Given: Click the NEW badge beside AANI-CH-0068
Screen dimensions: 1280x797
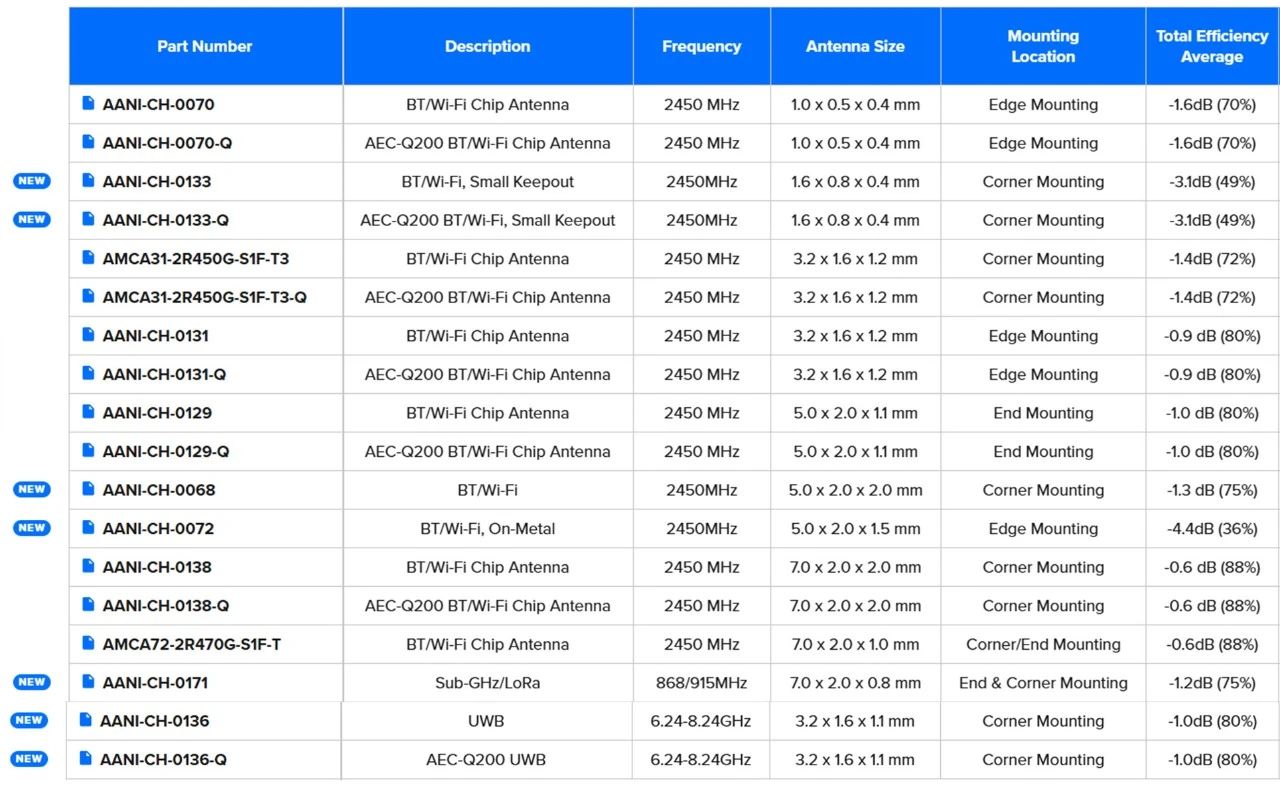Looking at the screenshot, I should pos(31,490).
